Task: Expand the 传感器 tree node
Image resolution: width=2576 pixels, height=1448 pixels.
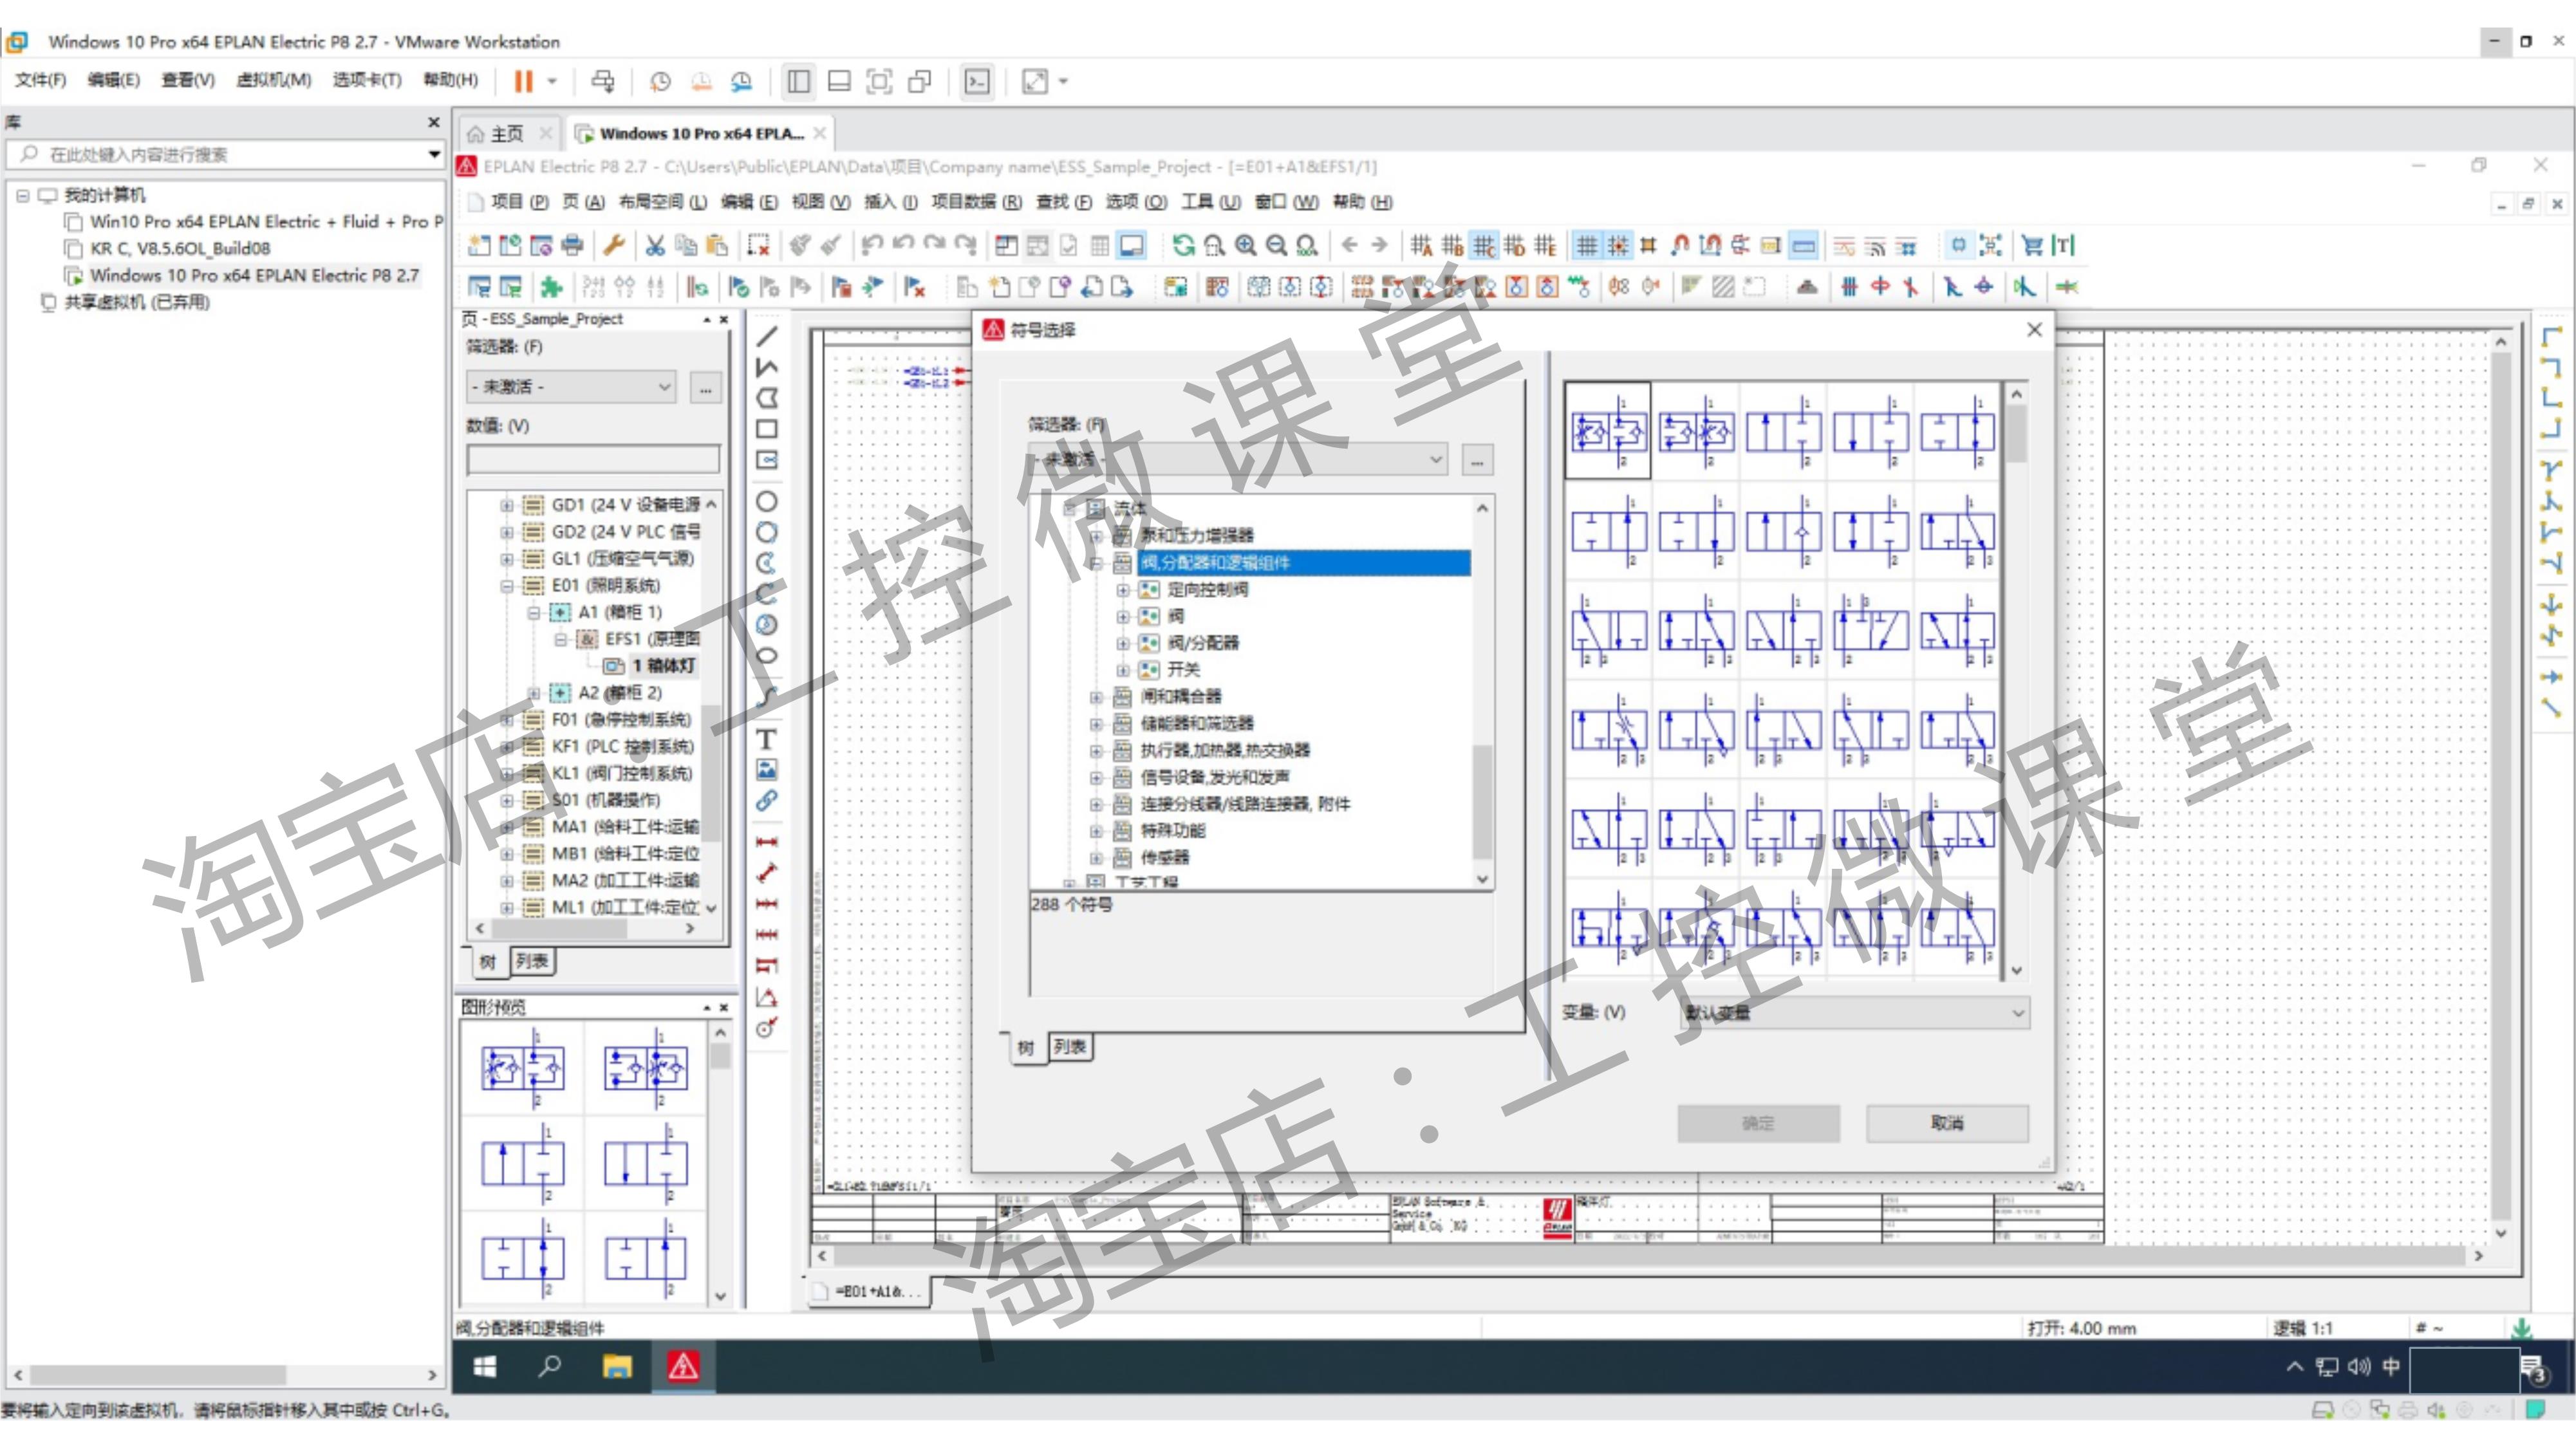Action: (1096, 858)
